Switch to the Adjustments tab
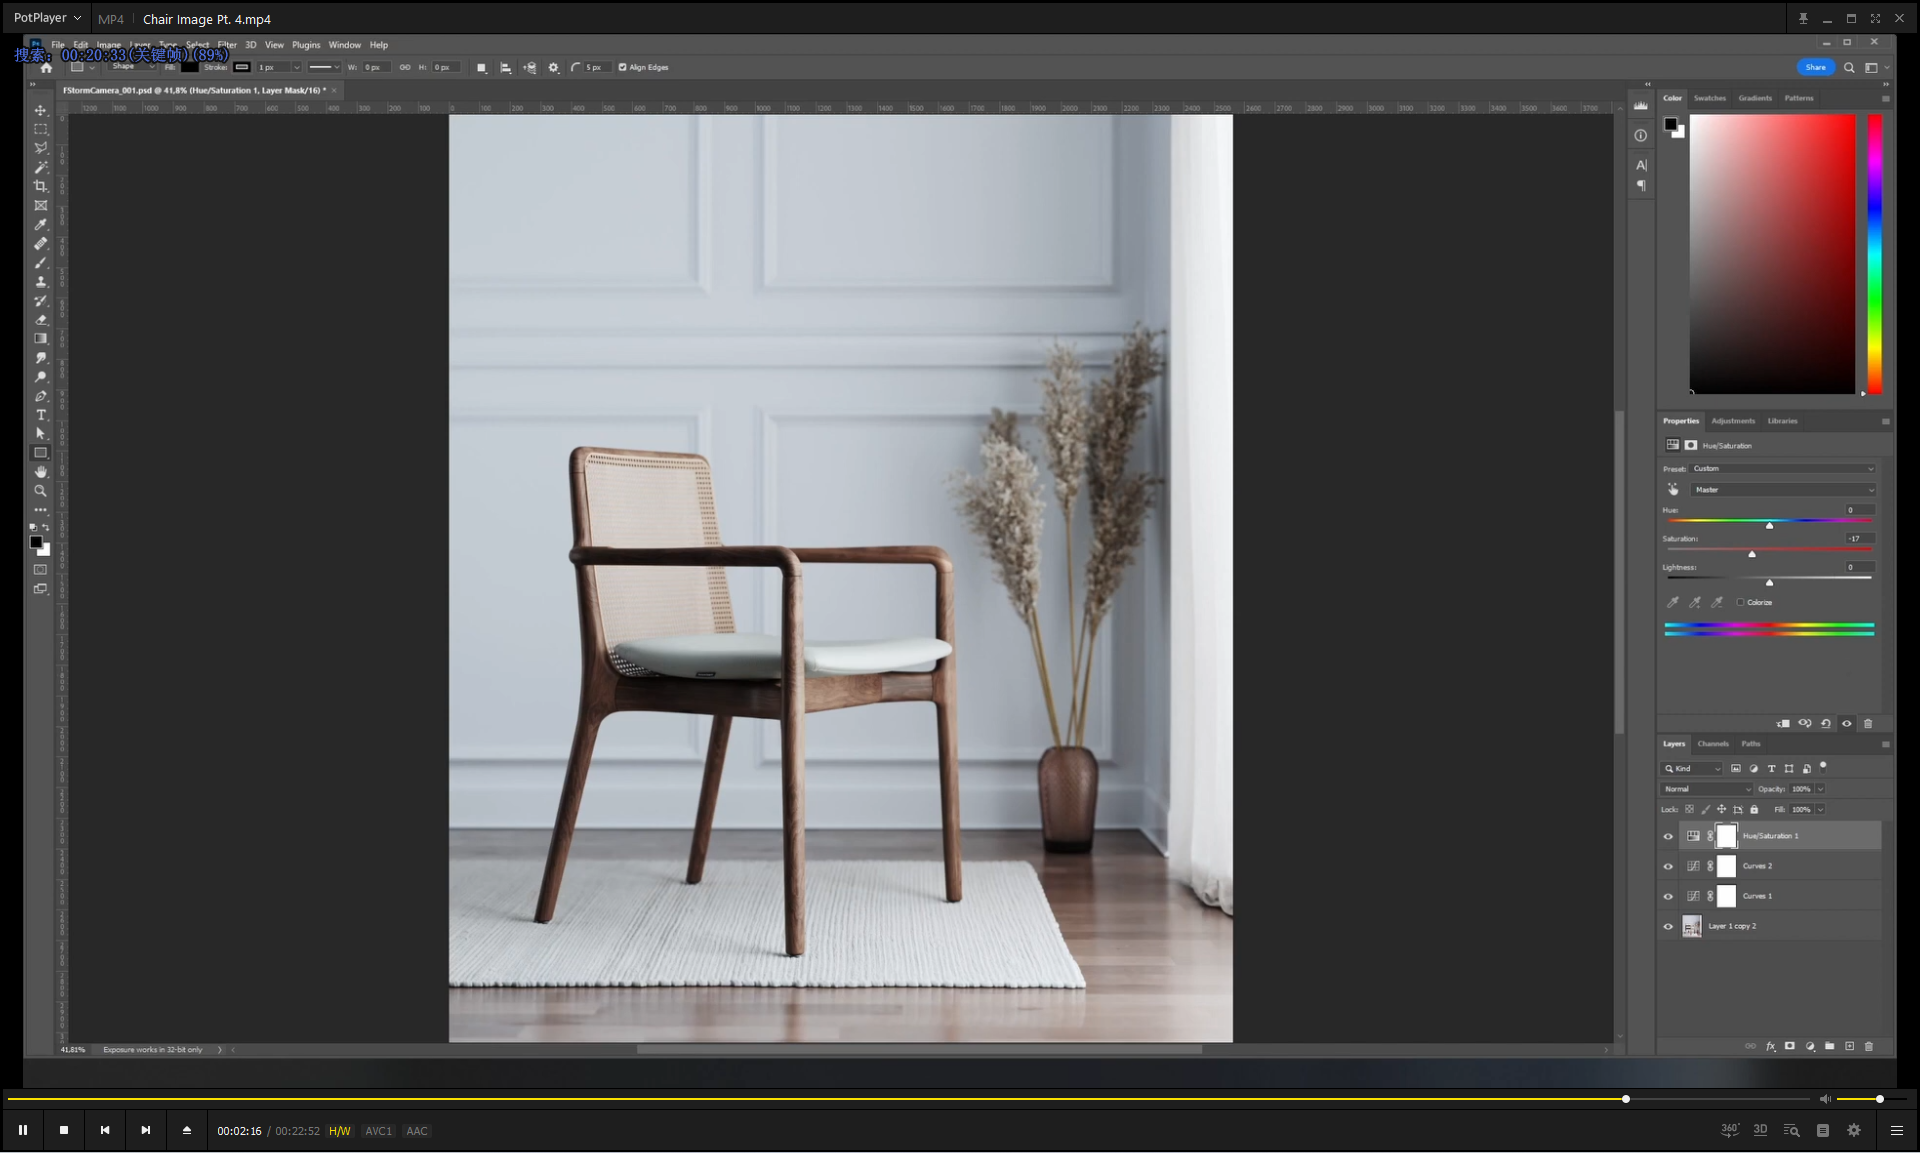Viewport: 1920px width, 1153px height. [x=1733, y=421]
